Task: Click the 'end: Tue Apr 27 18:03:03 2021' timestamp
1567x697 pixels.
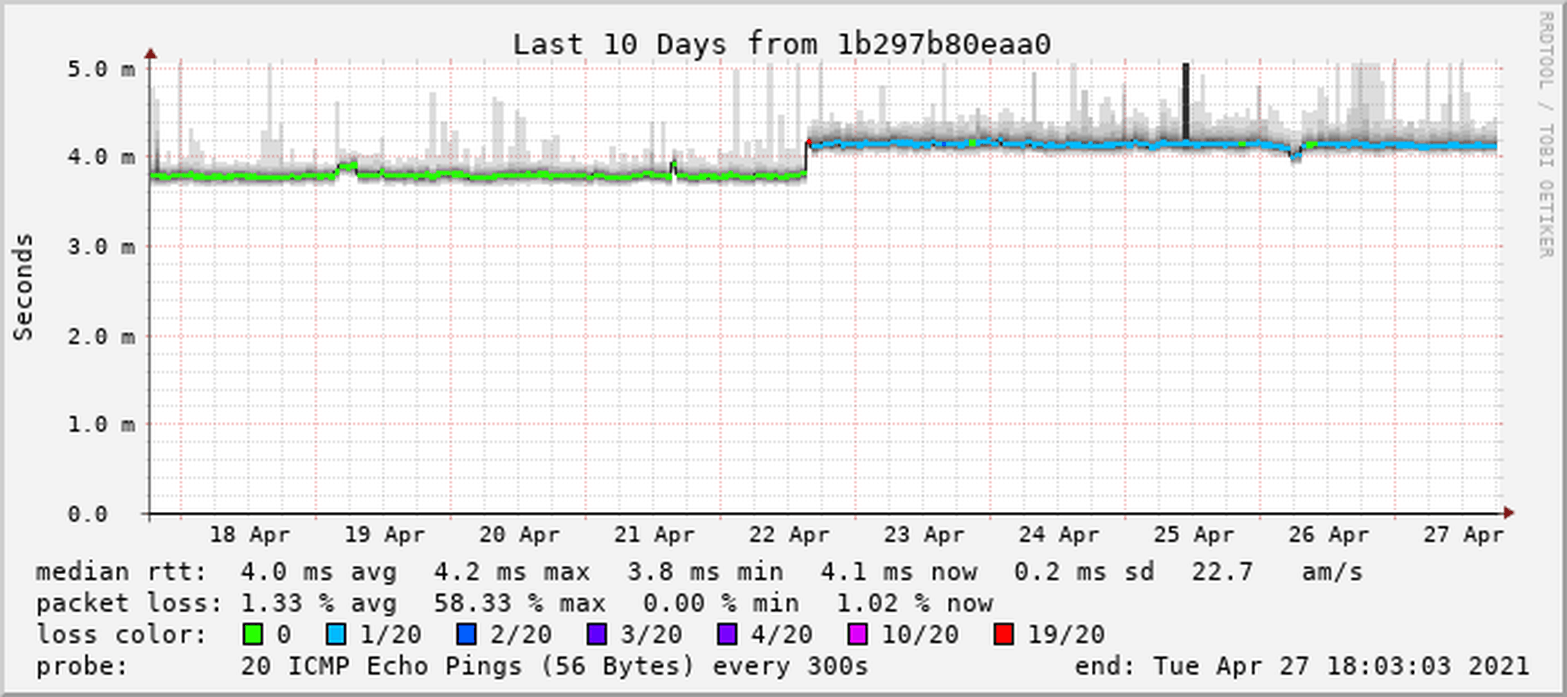Action: 1301,666
